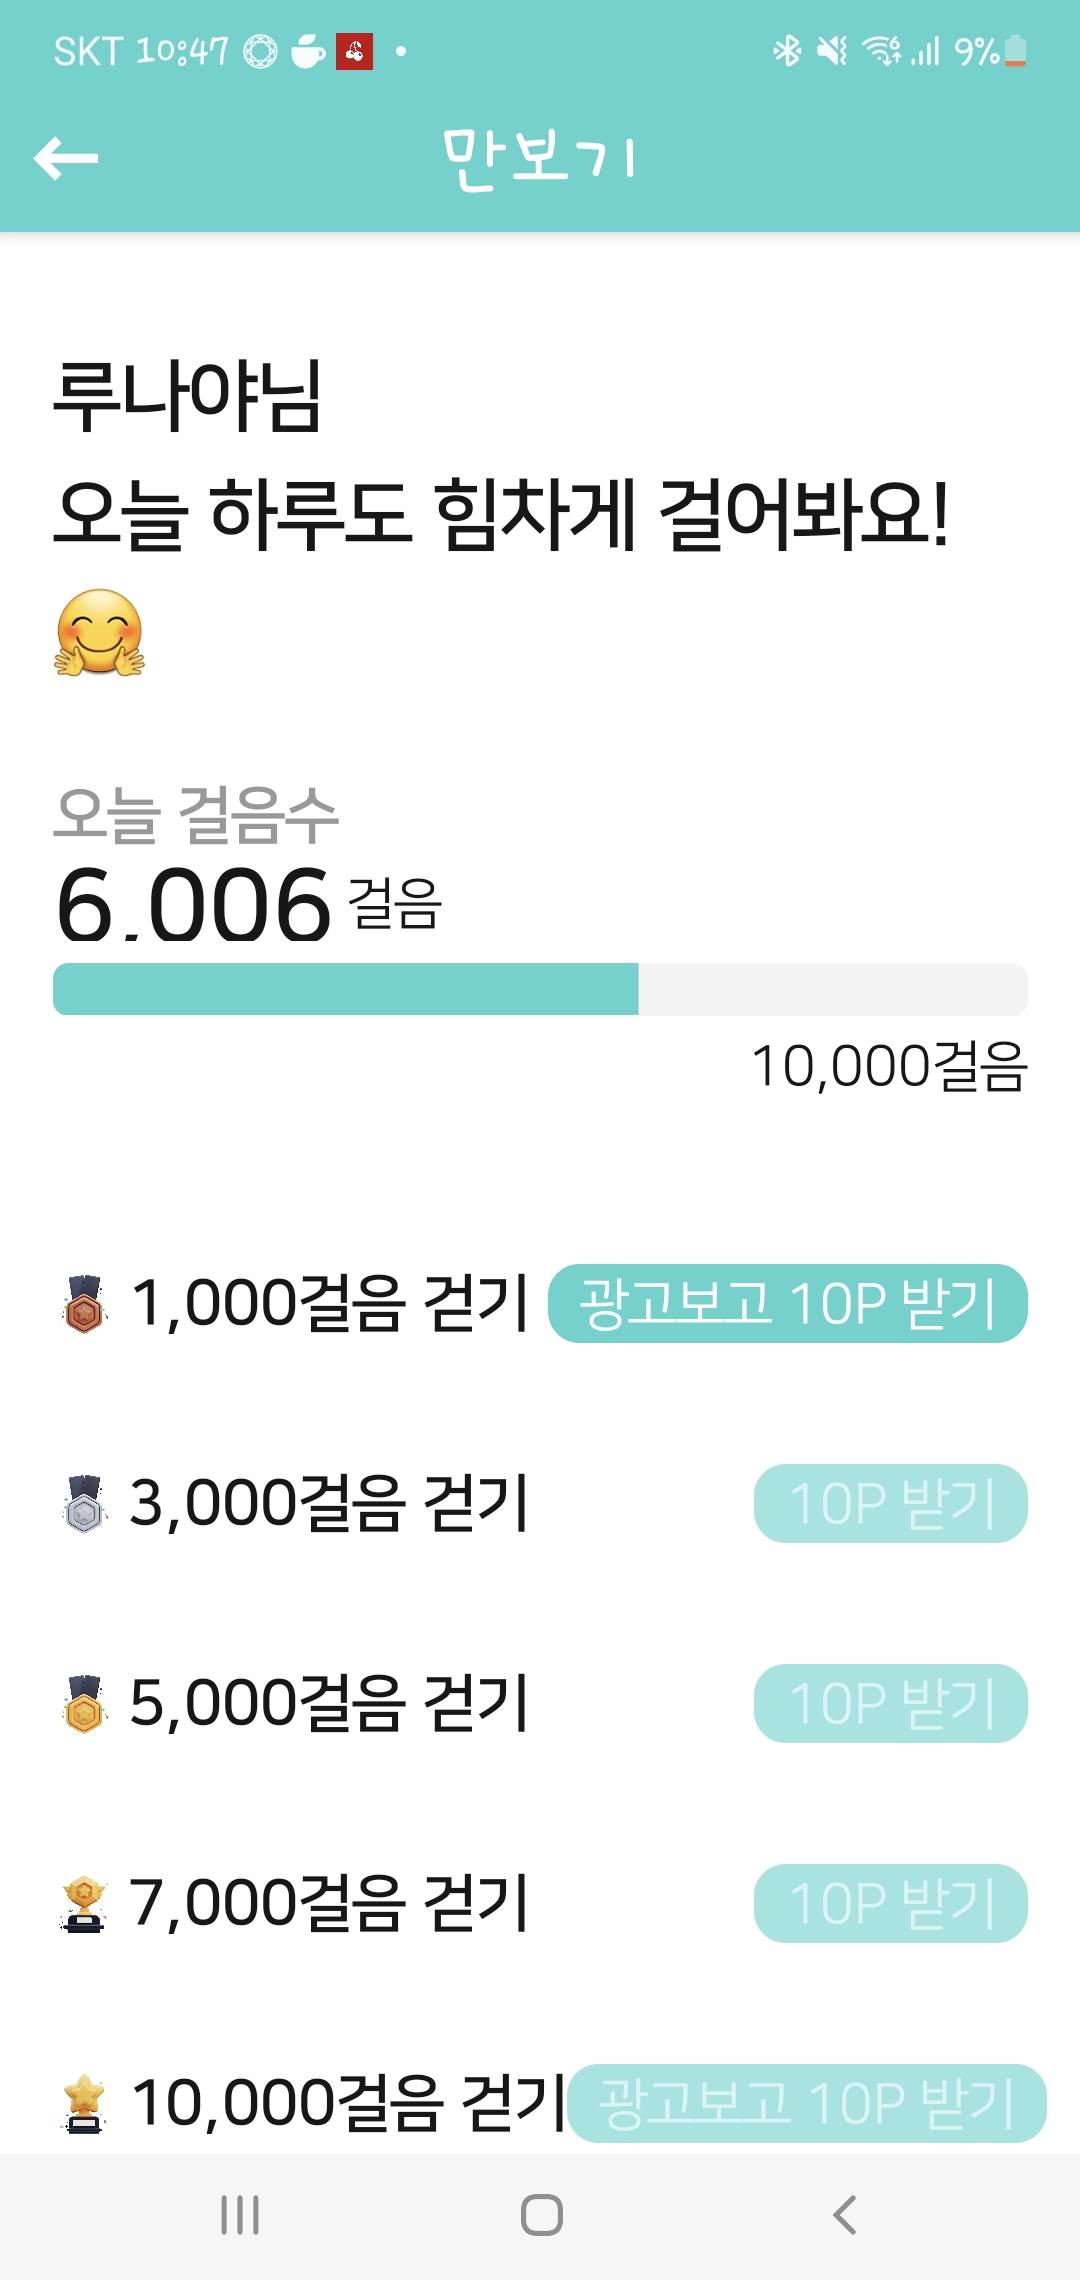Claim 10P 받기 for 7,000걸음
The height and width of the screenshot is (2280, 1080).
coord(890,1903)
